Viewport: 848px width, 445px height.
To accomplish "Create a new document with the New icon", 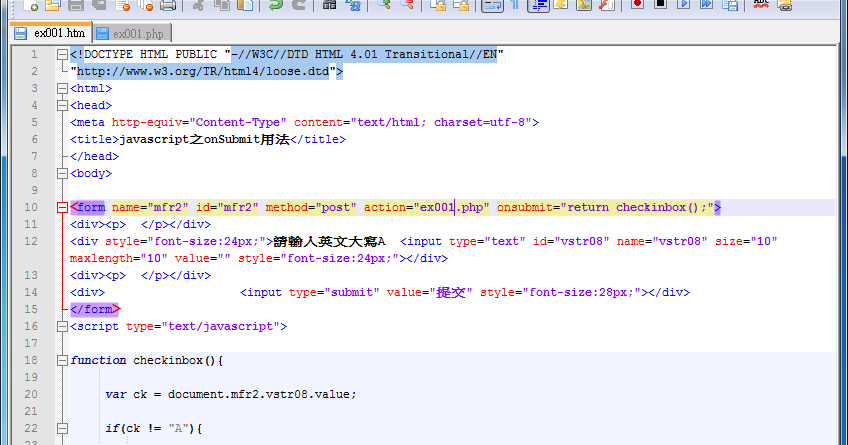I will (x=30, y=5).
